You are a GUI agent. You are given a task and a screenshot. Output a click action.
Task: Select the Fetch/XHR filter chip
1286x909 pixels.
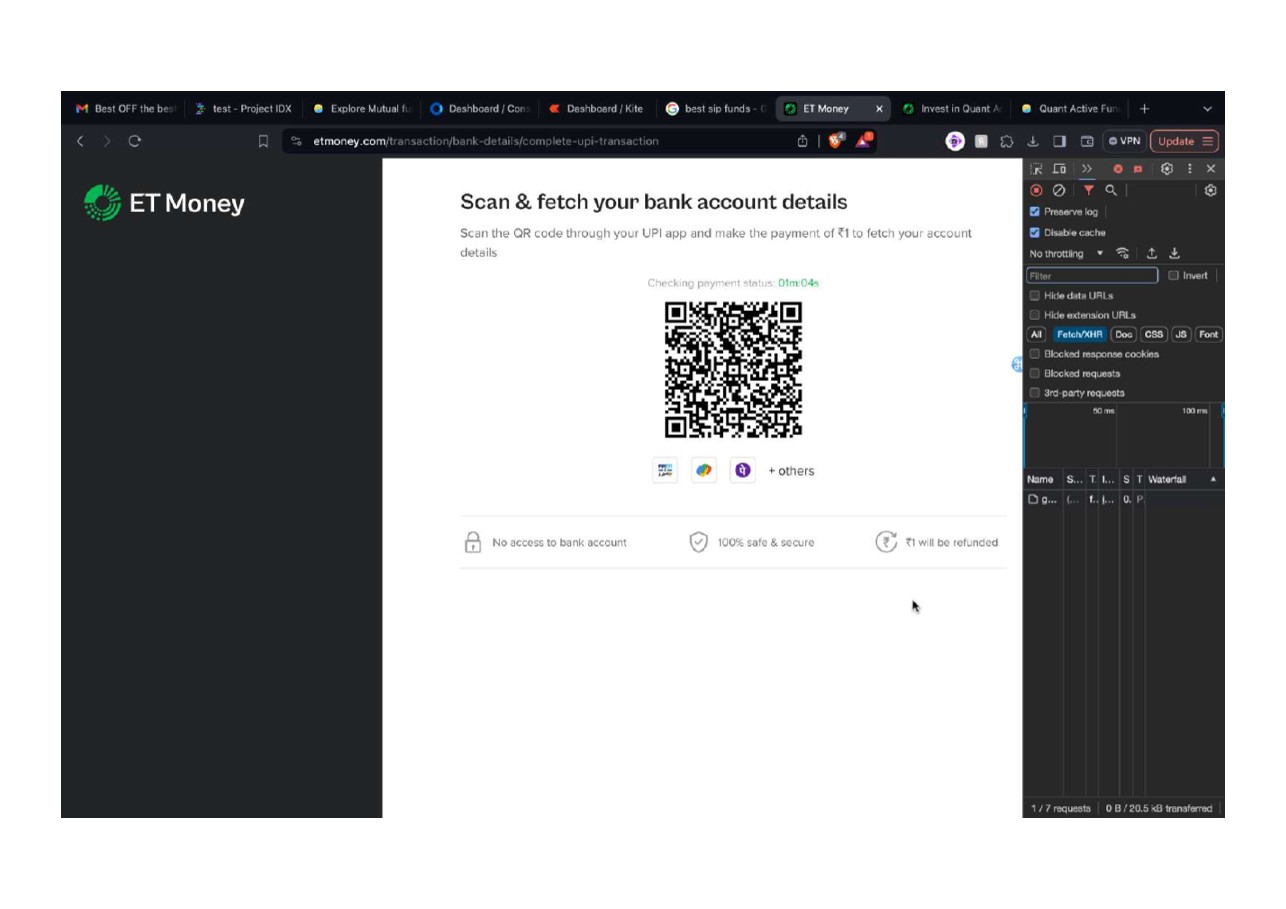click(x=1079, y=335)
